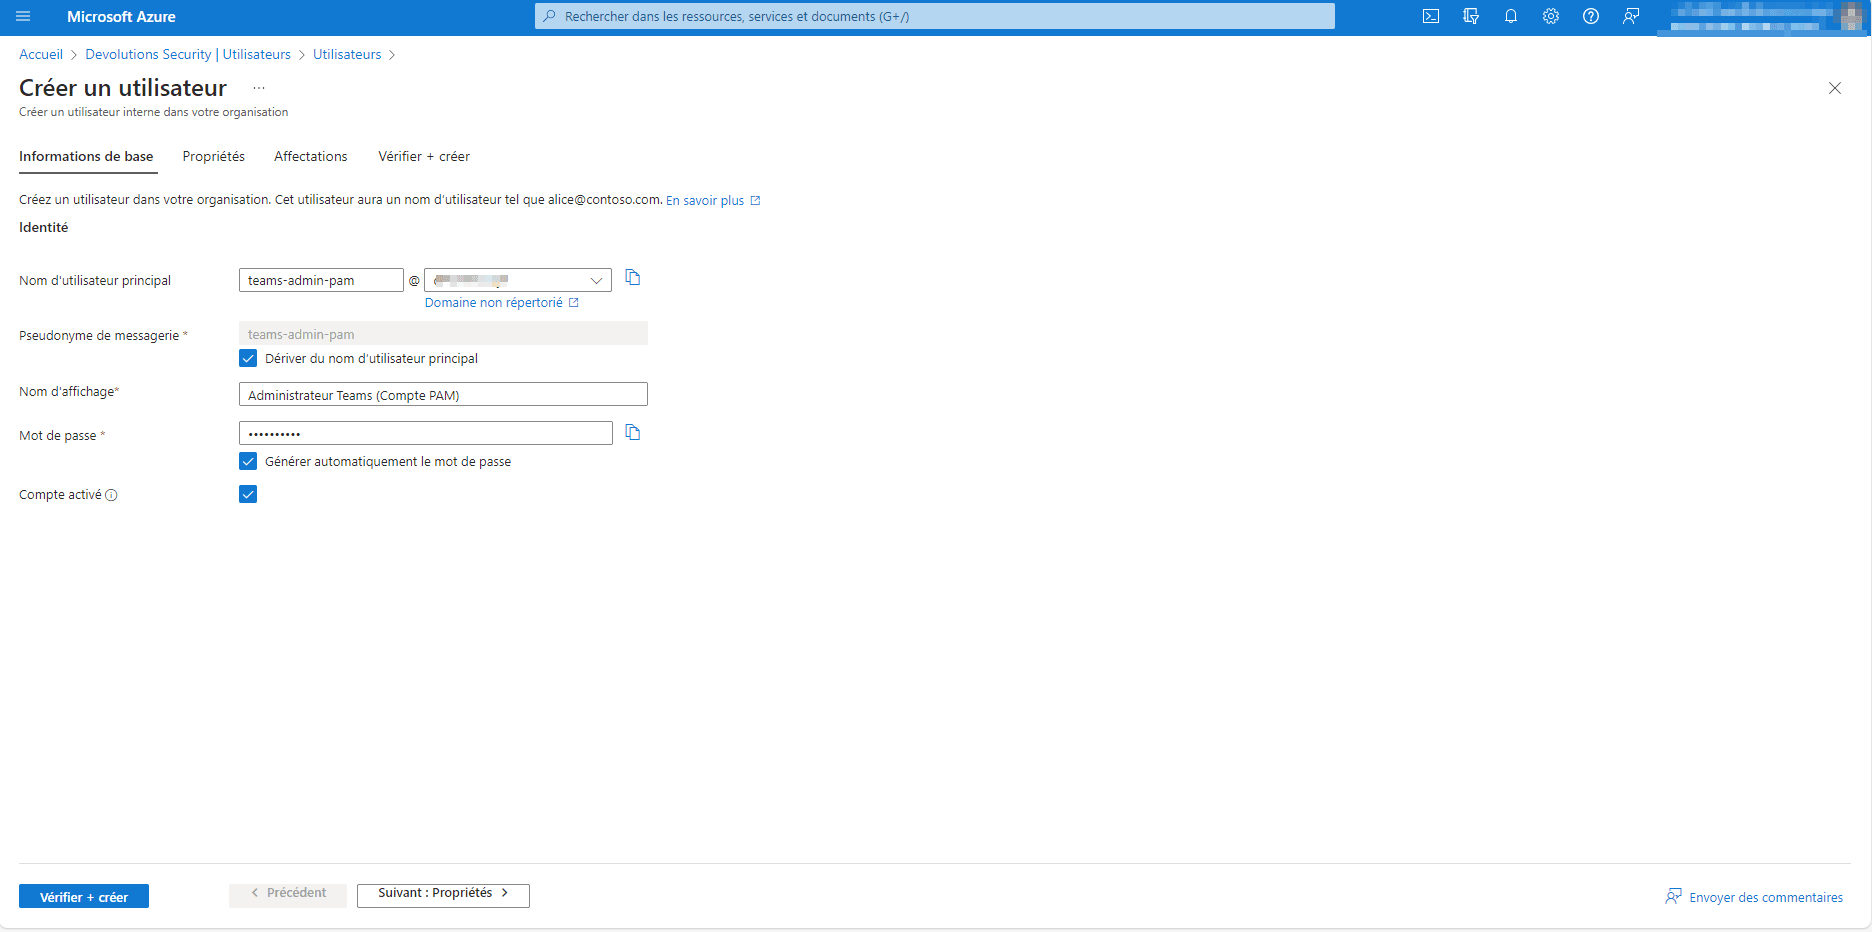
Task: Open the directories and subscriptions filter icon
Action: pos(1471,17)
